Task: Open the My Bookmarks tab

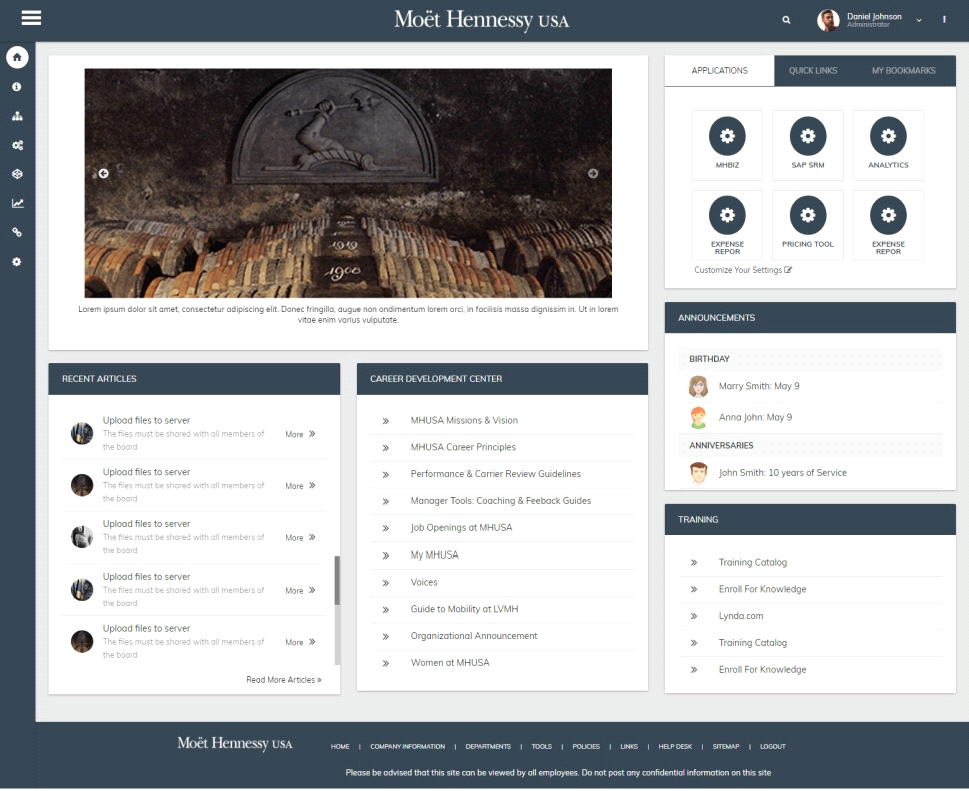Action: coord(903,70)
